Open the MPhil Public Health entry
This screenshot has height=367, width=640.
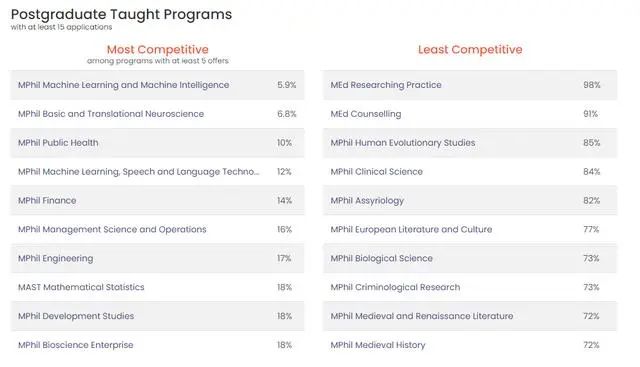pyautogui.click(x=157, y=143)
